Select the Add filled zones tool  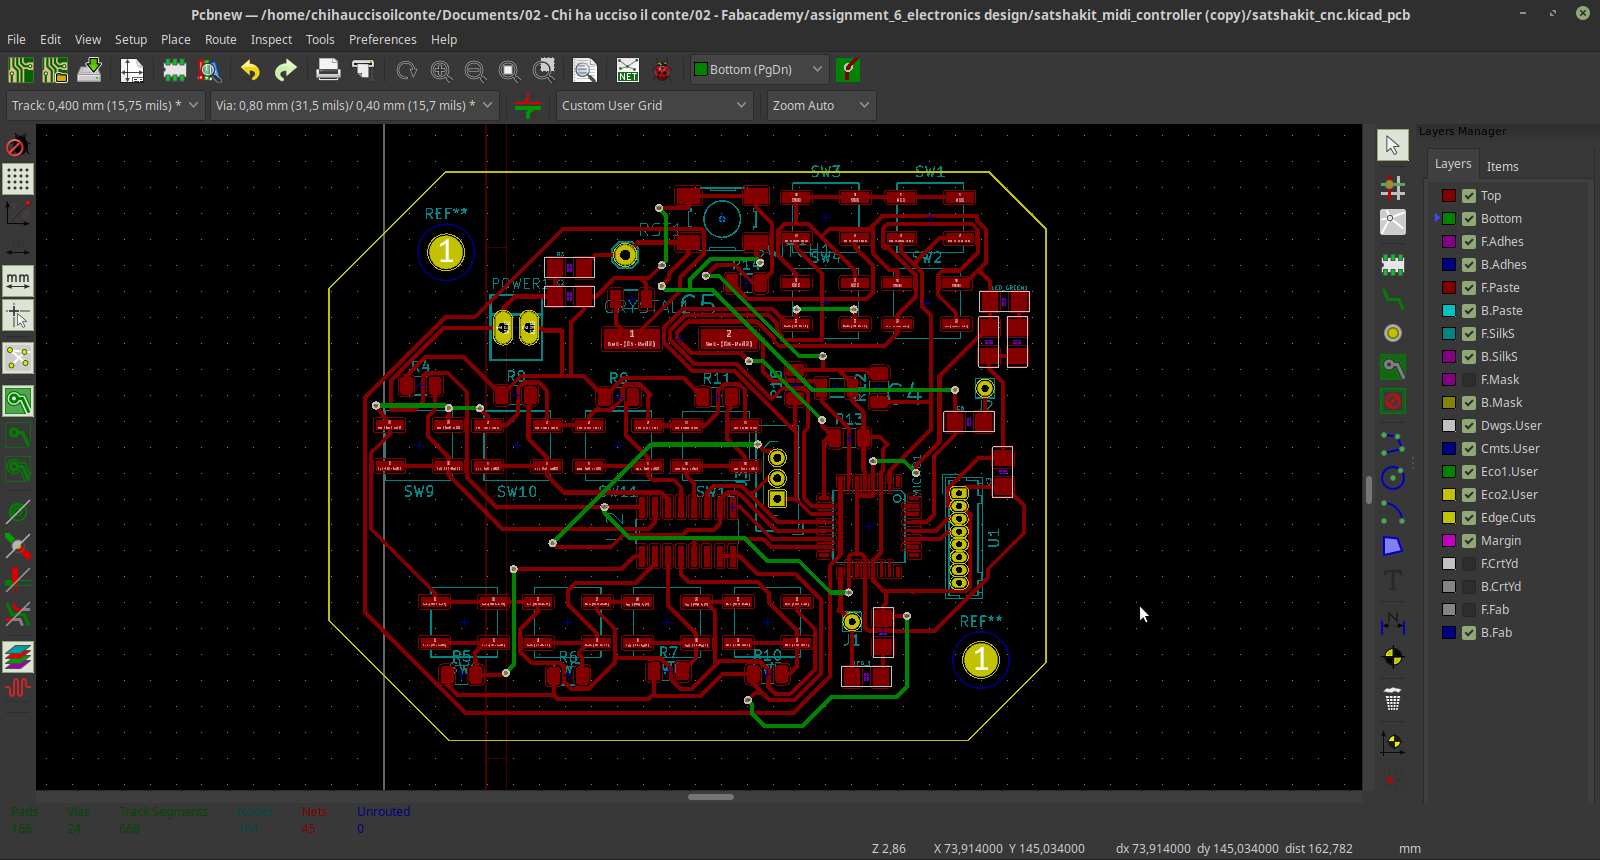(1393, 367)
